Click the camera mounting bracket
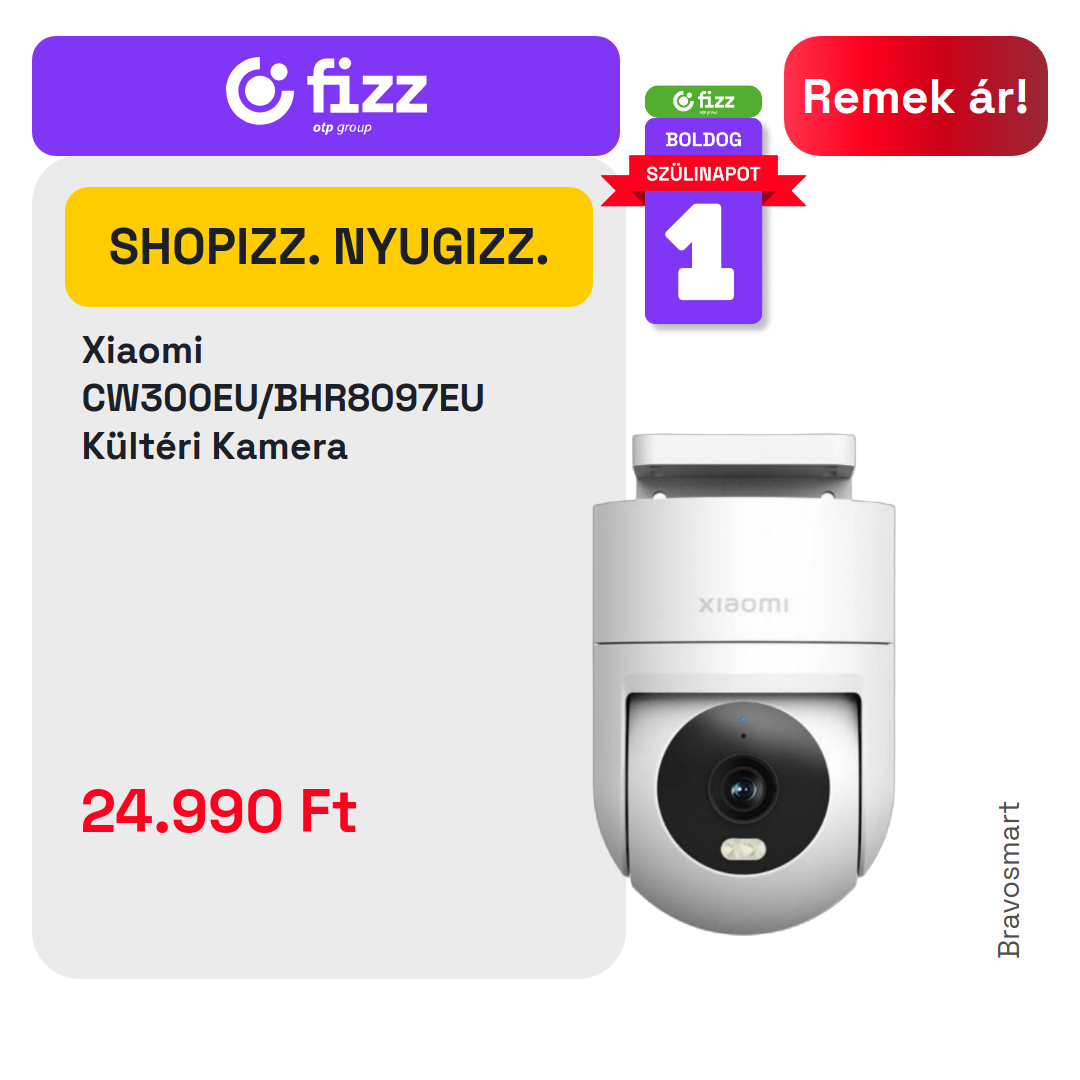Screen dimensions: 1080x1080 (744, 466)
